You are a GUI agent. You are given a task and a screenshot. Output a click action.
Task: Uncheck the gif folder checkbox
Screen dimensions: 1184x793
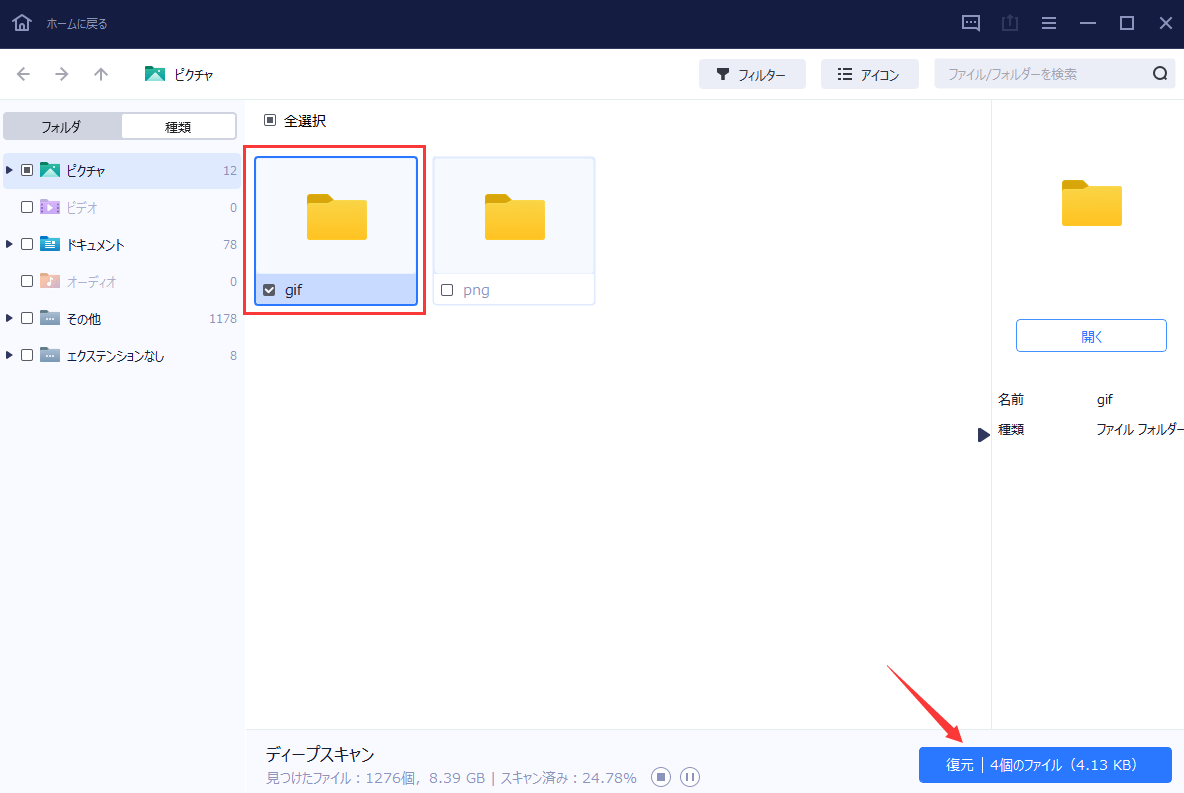click(269, 290)
